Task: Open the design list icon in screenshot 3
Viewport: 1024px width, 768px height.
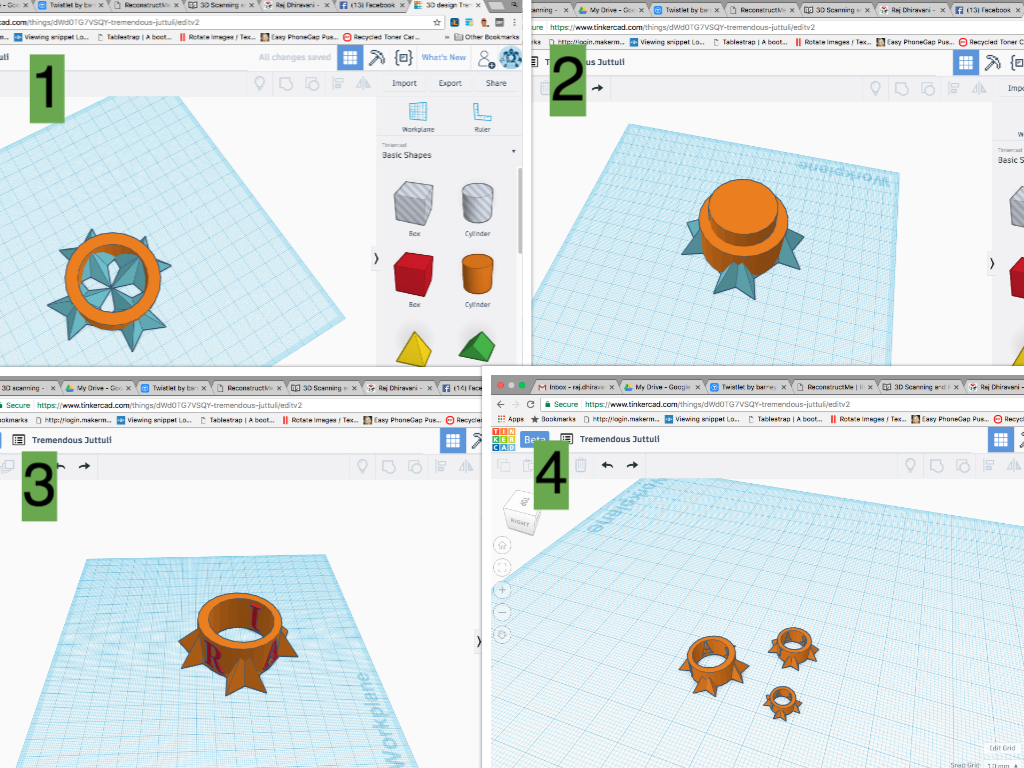Action: (x=18, y=440)
